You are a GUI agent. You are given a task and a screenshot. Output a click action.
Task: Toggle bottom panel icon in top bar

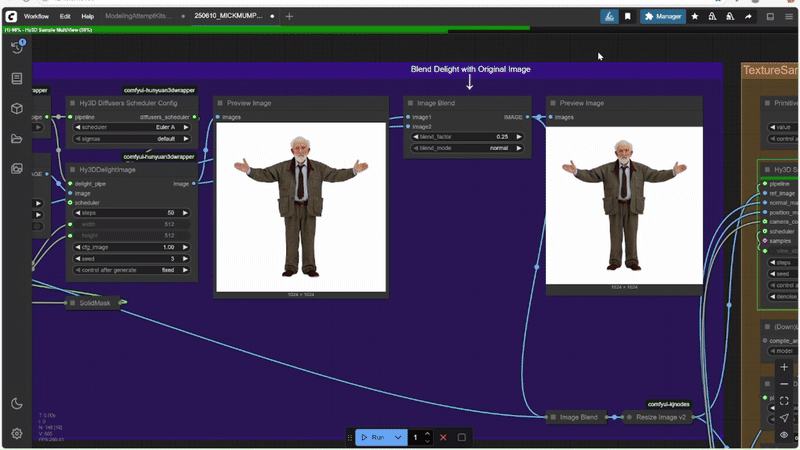[770, 16]
